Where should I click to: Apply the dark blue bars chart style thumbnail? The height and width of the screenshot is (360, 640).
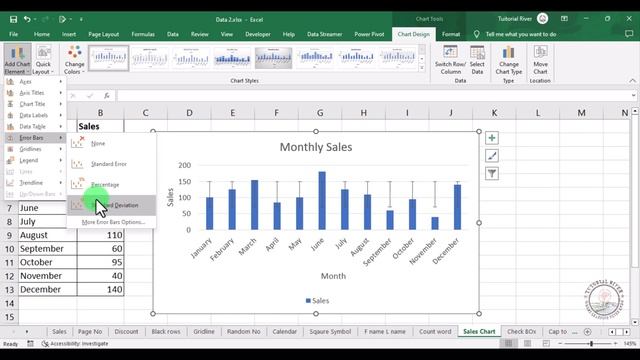[x=232, y=58]
